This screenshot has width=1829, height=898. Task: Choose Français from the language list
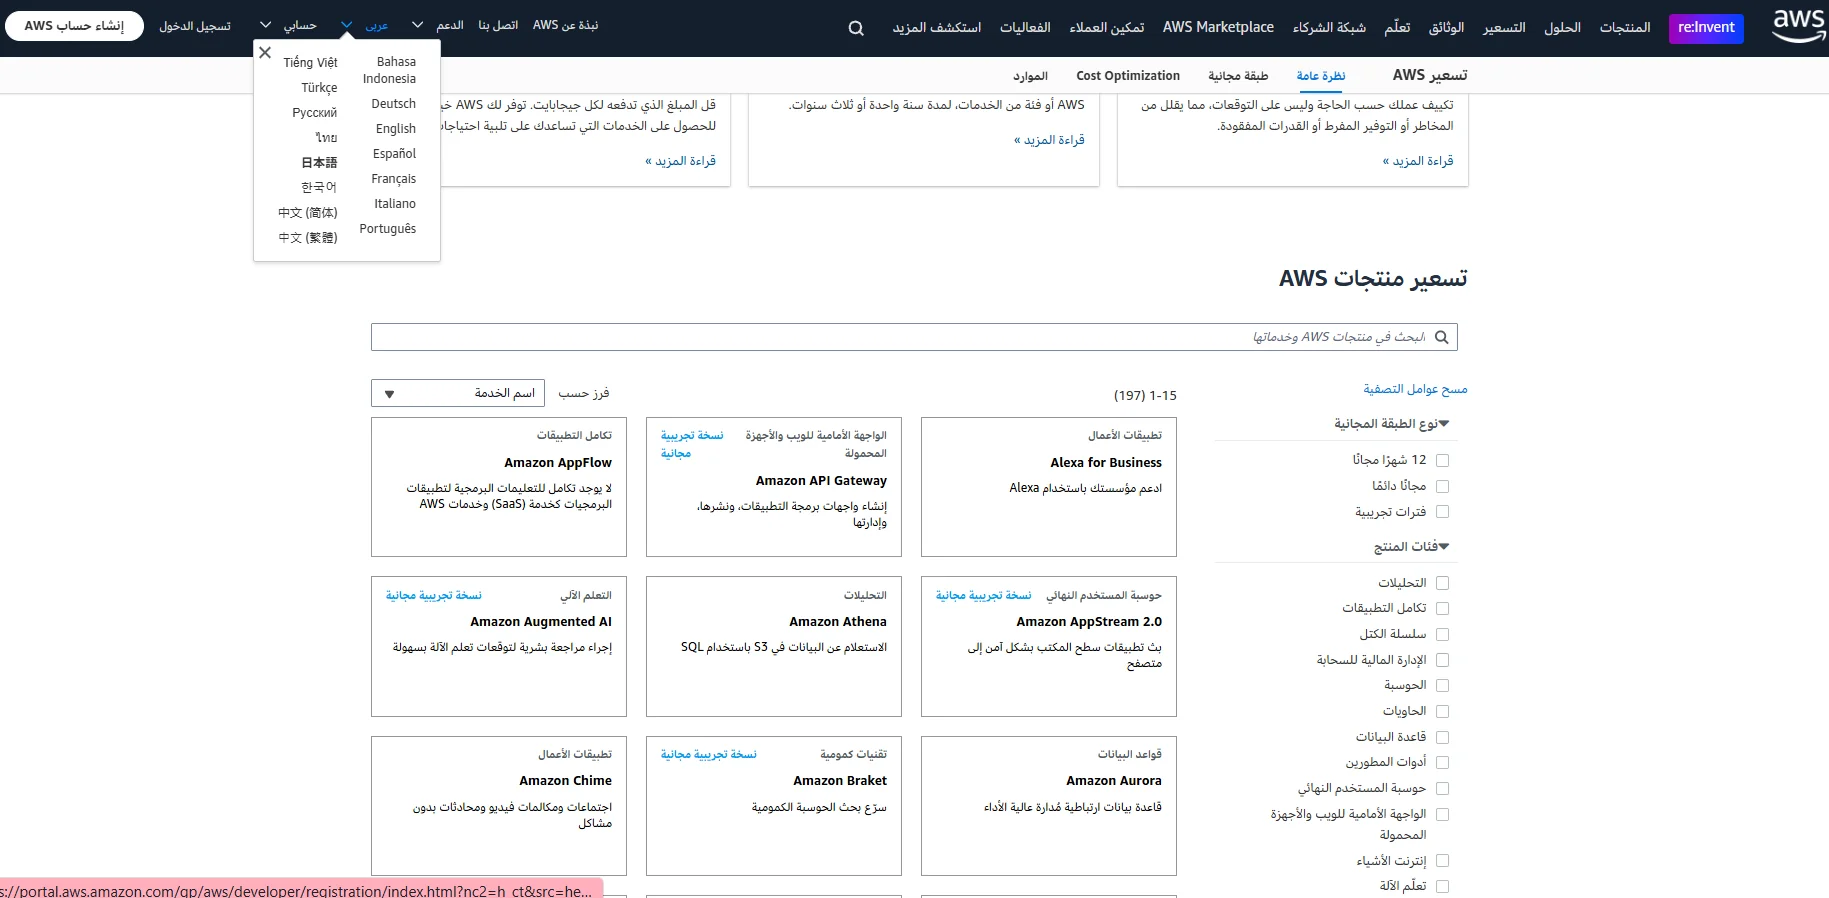coord(394,179)
